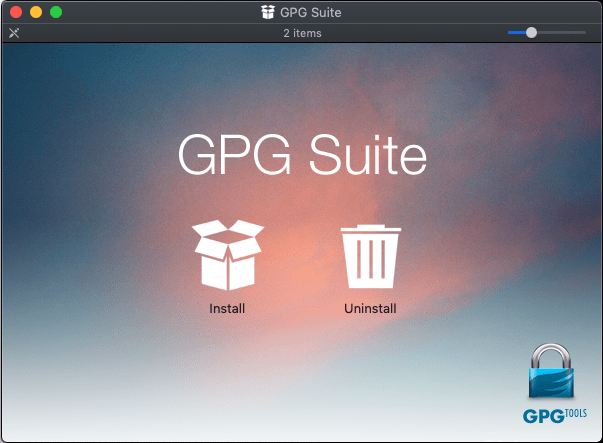The height and width of the screenshot is (443, 603).
Task: Click the GPG Suite window title text
Action: click(310, 13)
